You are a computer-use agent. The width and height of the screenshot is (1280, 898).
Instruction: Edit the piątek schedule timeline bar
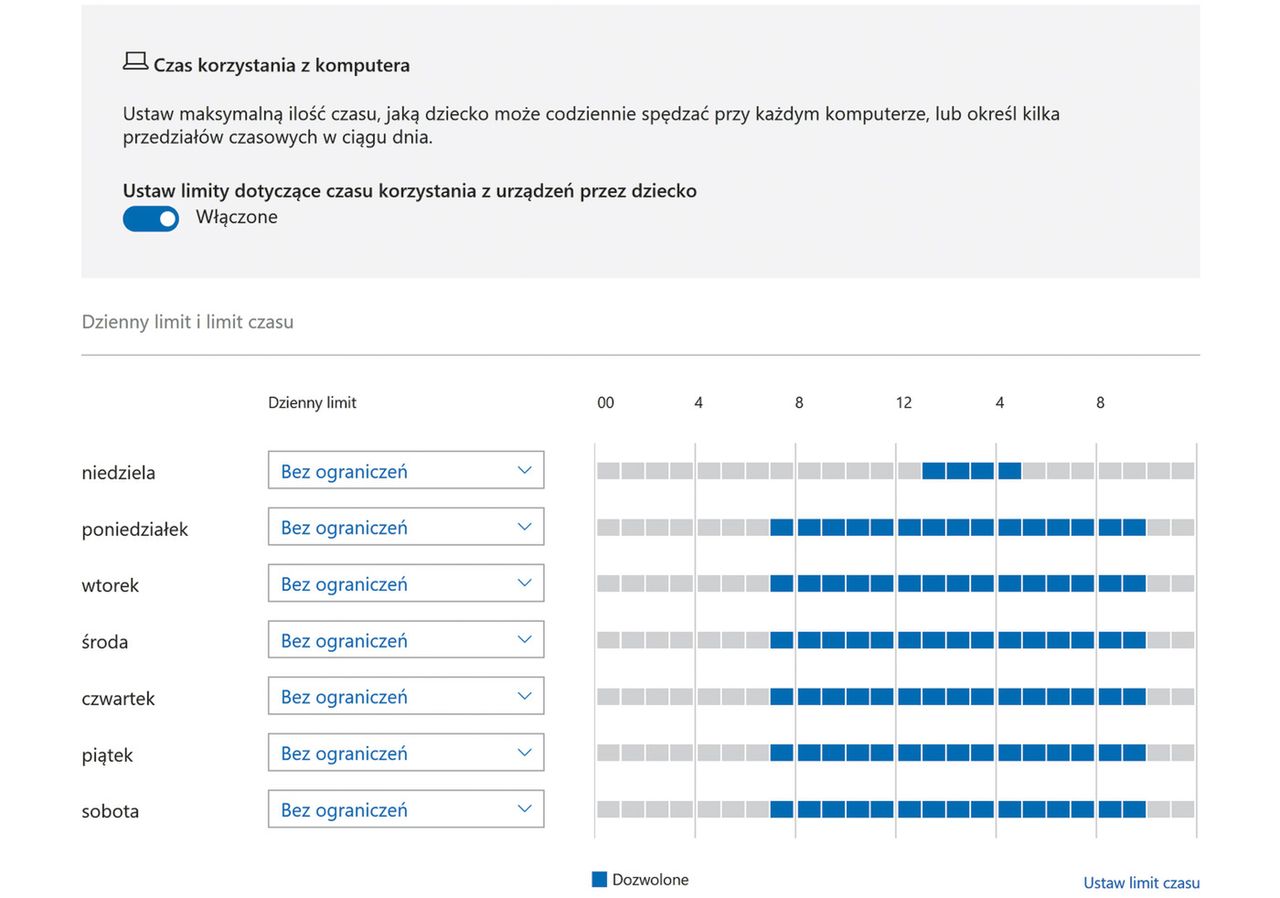[x=896, y=753]
